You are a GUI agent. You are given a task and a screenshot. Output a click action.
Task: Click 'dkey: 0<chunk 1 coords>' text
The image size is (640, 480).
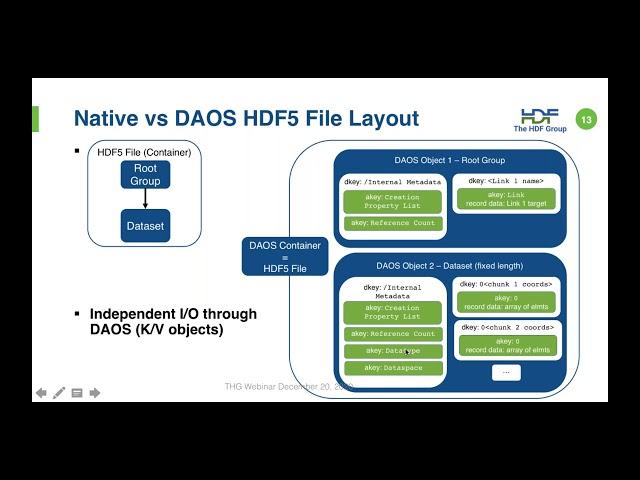coord(506,284)
